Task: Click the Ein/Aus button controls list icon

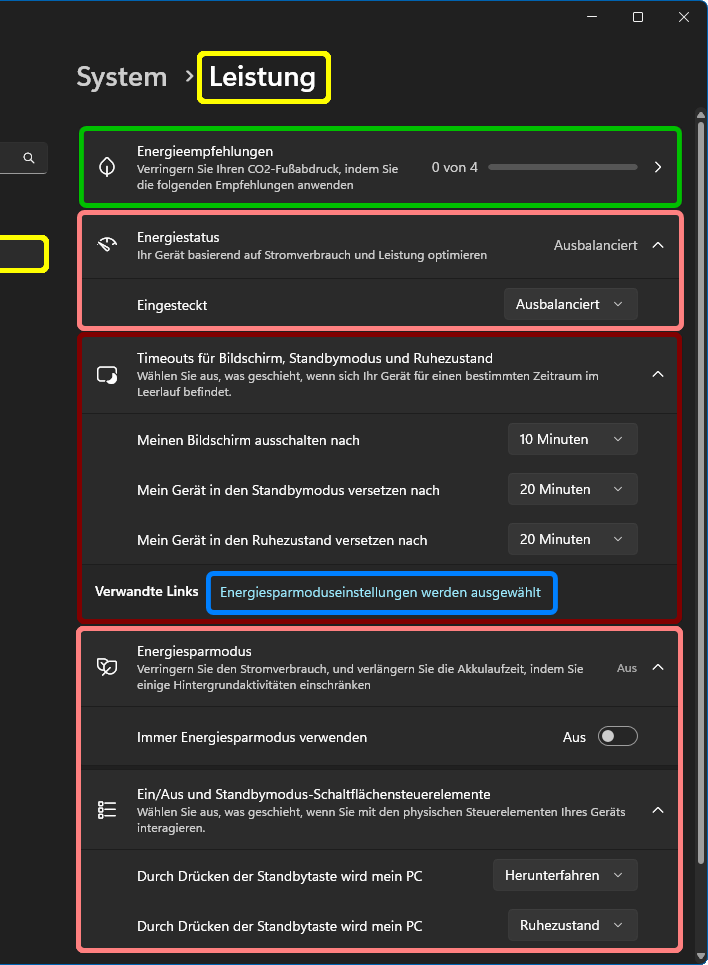Action: pos(107,810)
